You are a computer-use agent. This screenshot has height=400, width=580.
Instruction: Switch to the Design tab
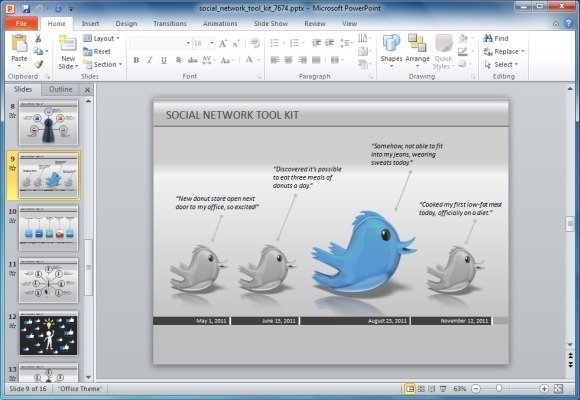127,23
